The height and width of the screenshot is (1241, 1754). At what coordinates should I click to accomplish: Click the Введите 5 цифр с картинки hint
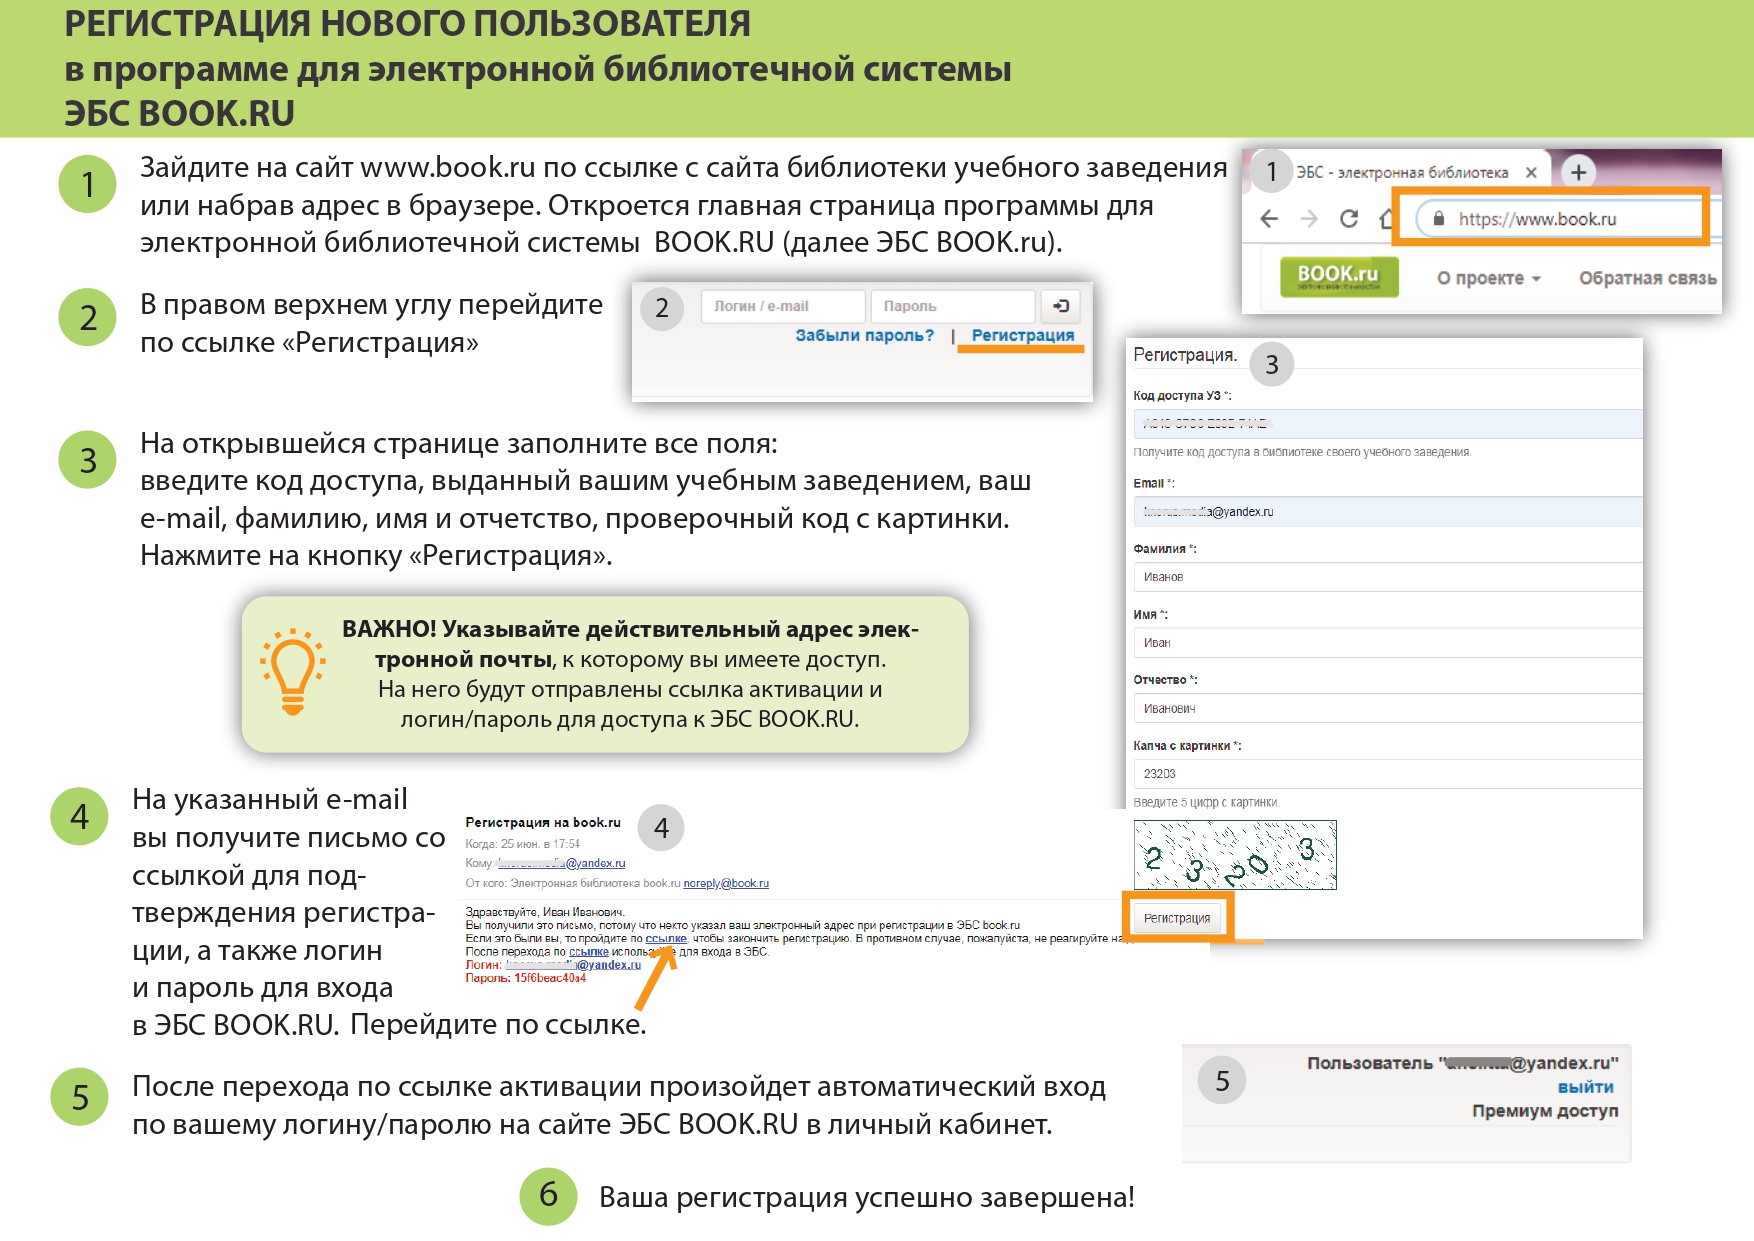coord(1206,802)
